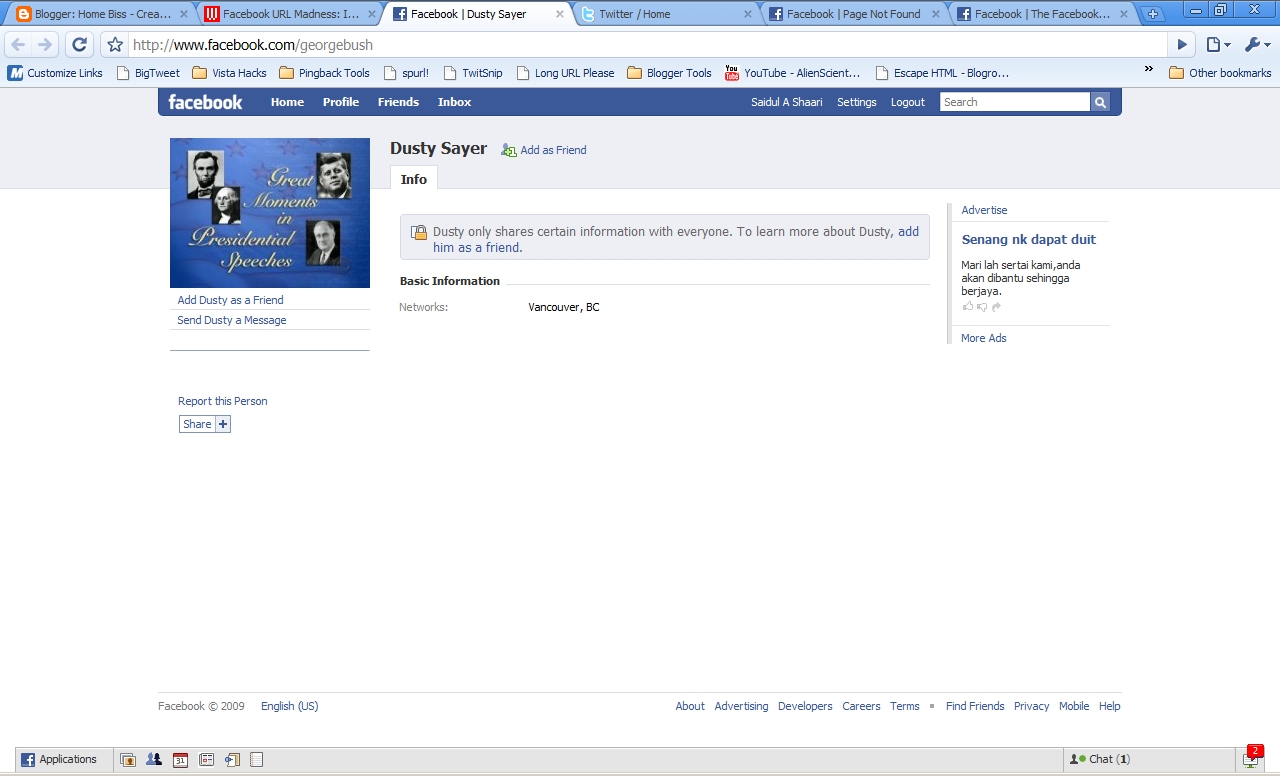Image resolution: width=1280 pixels, height=776 pixels.
Task: Click the Escape HTML bookmark
Action: [x=941, y=73]
